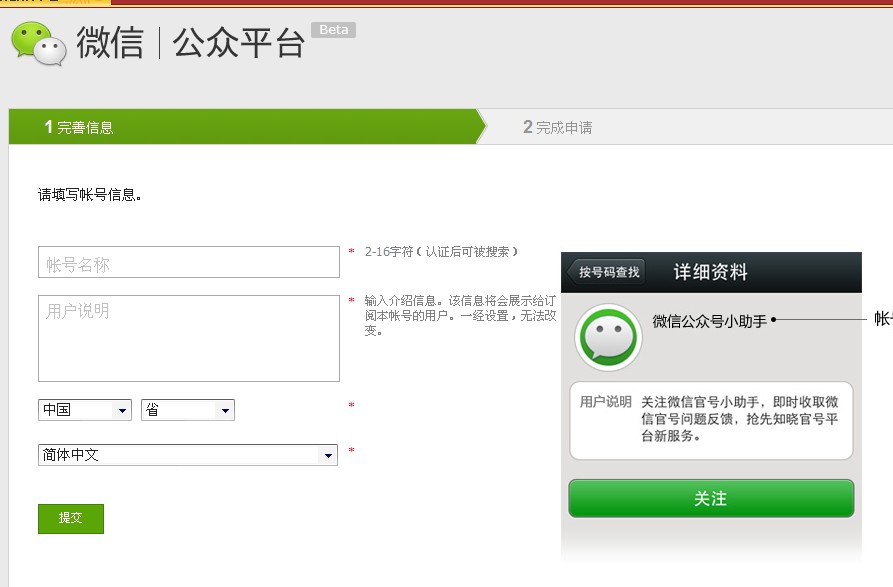
Task: Open the 中国 country dropdown
Action: [86, 410]
